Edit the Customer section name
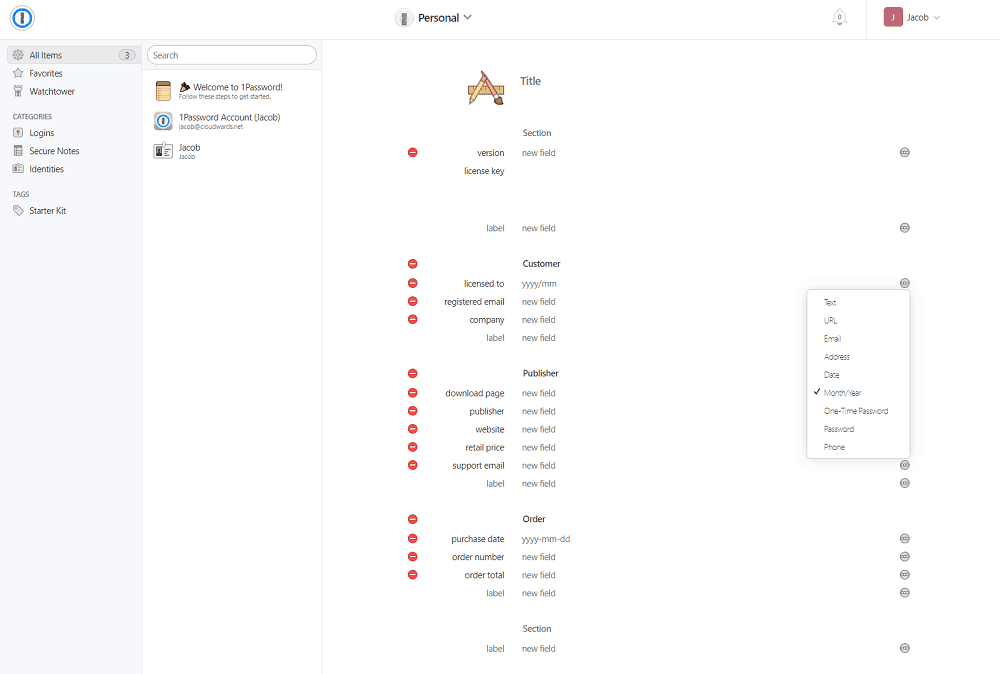The width and height of the screenshot is (1000, 674). [541, 264]
